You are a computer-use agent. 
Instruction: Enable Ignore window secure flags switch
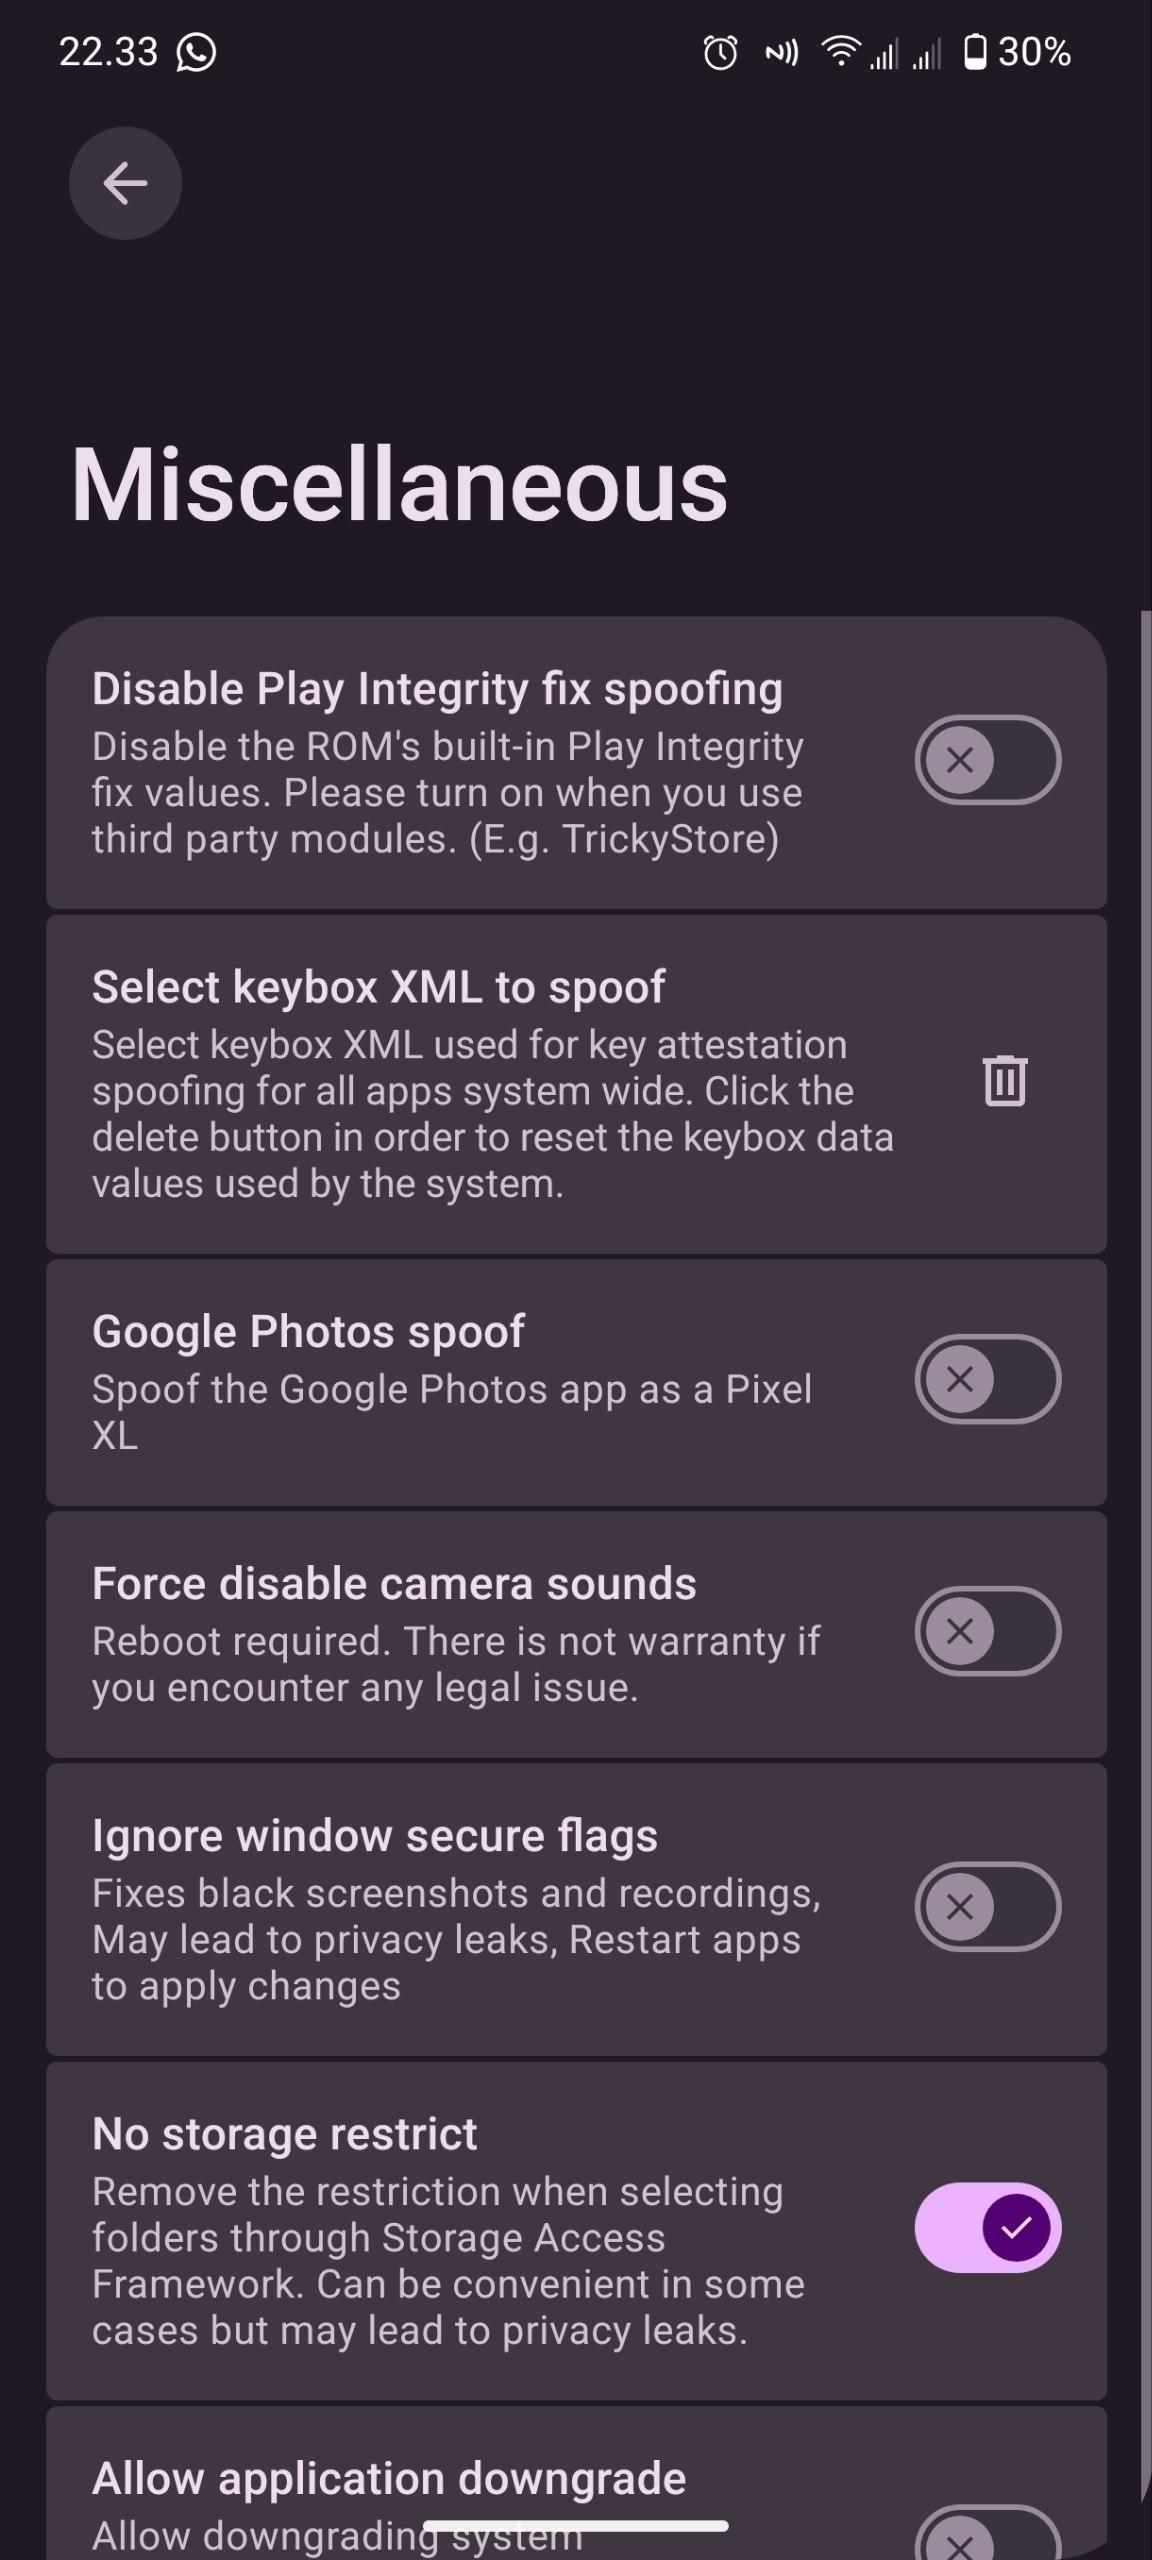(x=987, y=1906)
